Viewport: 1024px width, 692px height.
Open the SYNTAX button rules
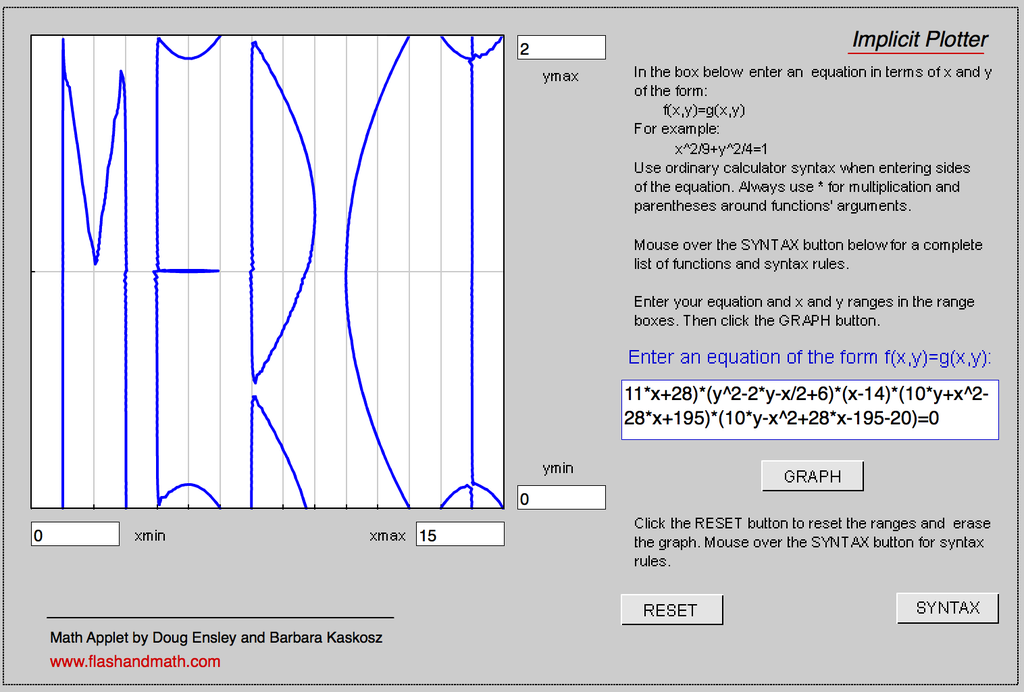click(x=947, y=608)
